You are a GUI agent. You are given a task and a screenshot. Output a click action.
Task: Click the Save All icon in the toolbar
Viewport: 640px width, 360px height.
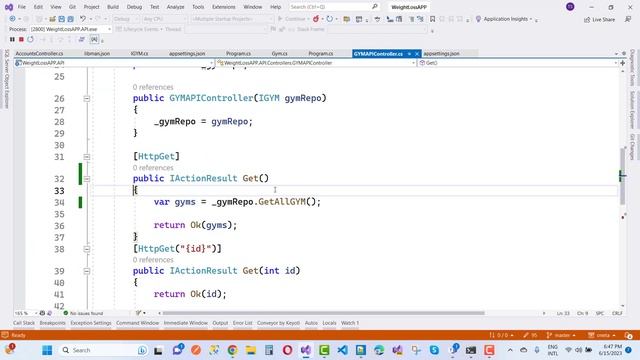tap(71, 19)
